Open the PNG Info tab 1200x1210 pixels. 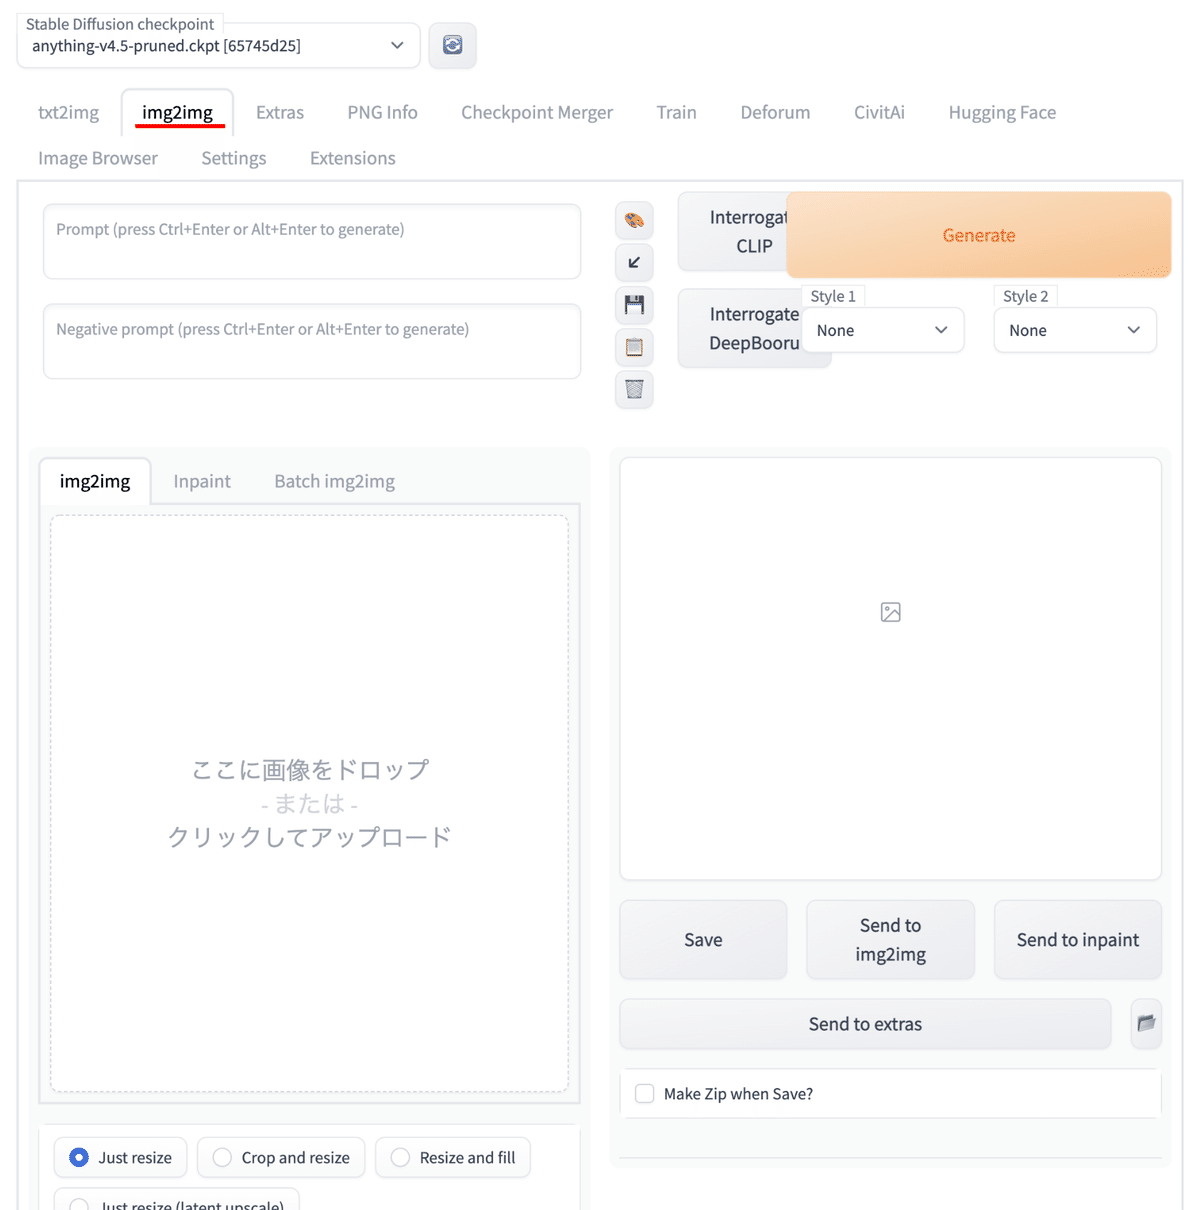click(382, 112)
